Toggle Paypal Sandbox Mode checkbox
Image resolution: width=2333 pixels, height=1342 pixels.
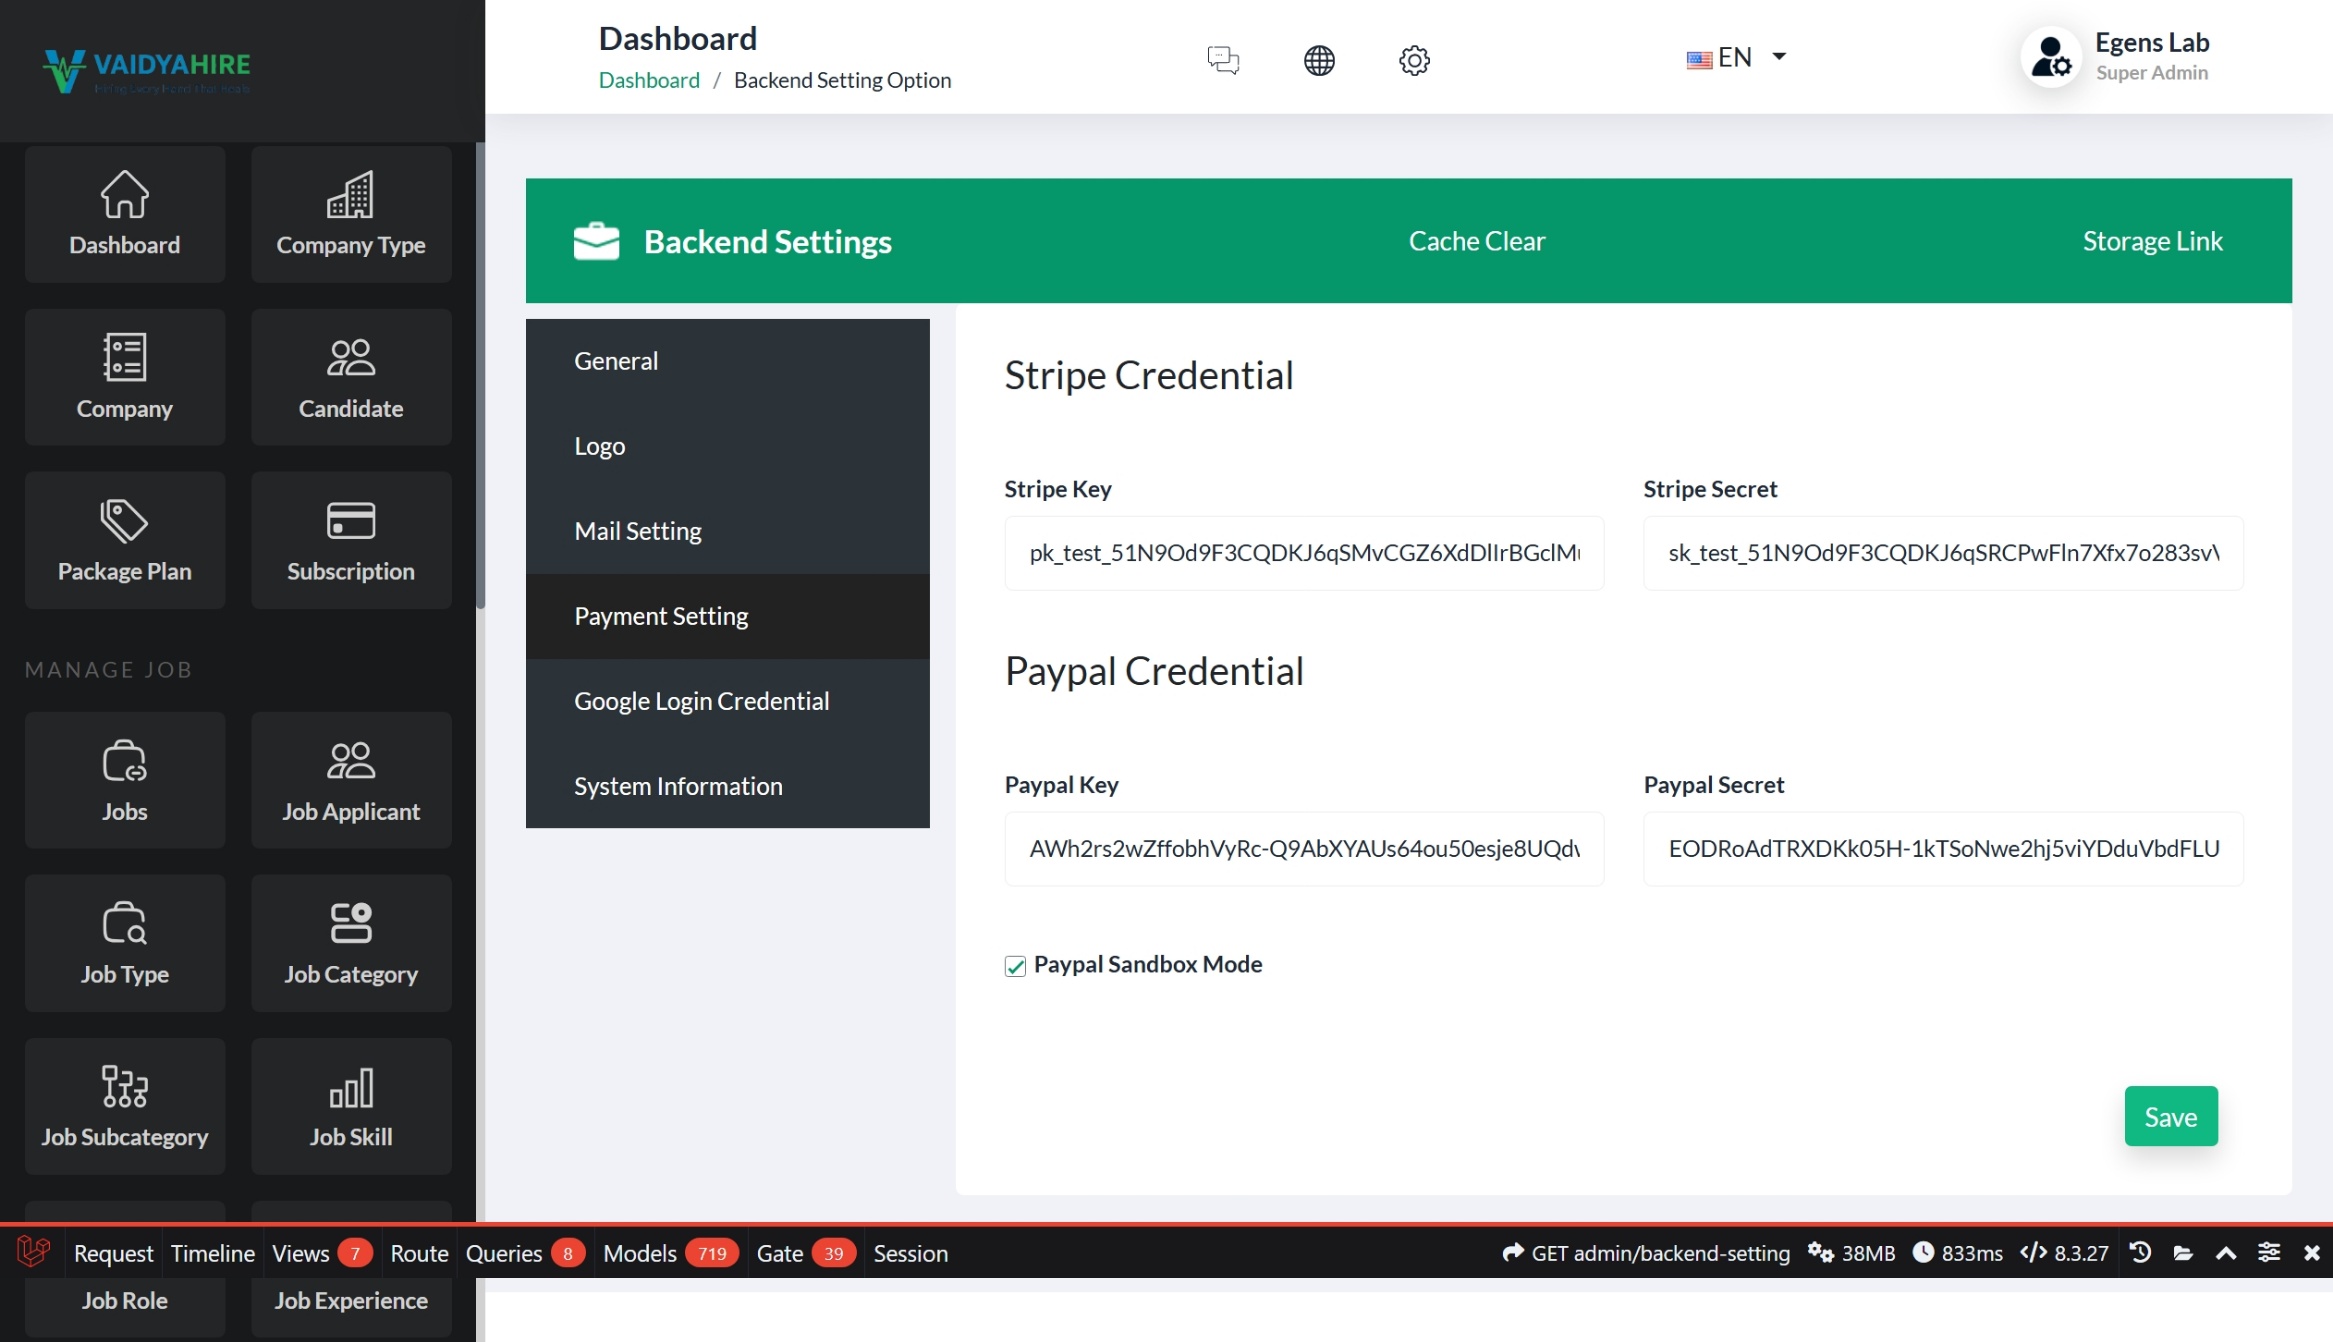1015,966
